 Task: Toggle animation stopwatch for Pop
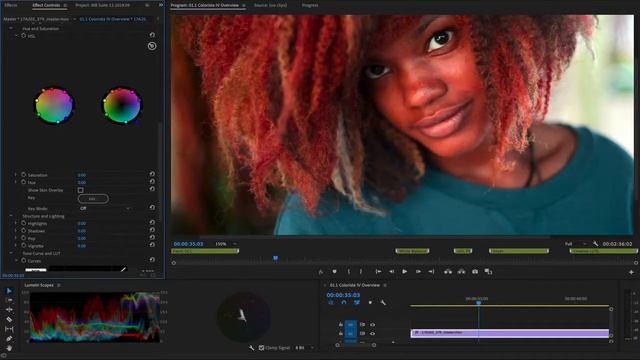pyautogui.click(x=24, y=238)
